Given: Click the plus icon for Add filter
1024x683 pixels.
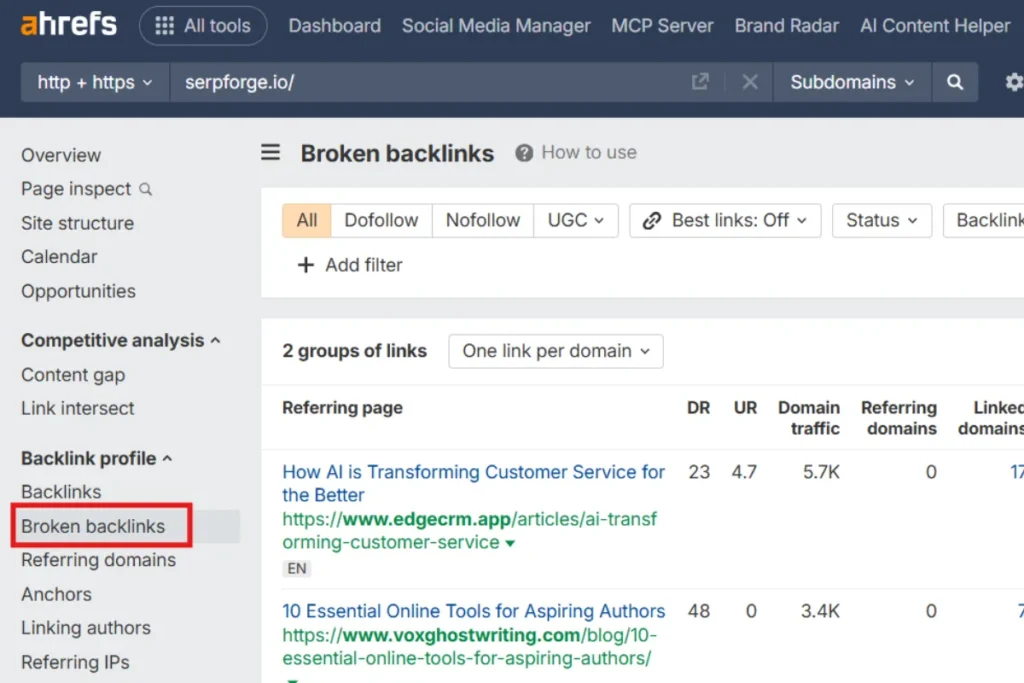Looking at the screenshot, I should (x=305, y=265).
